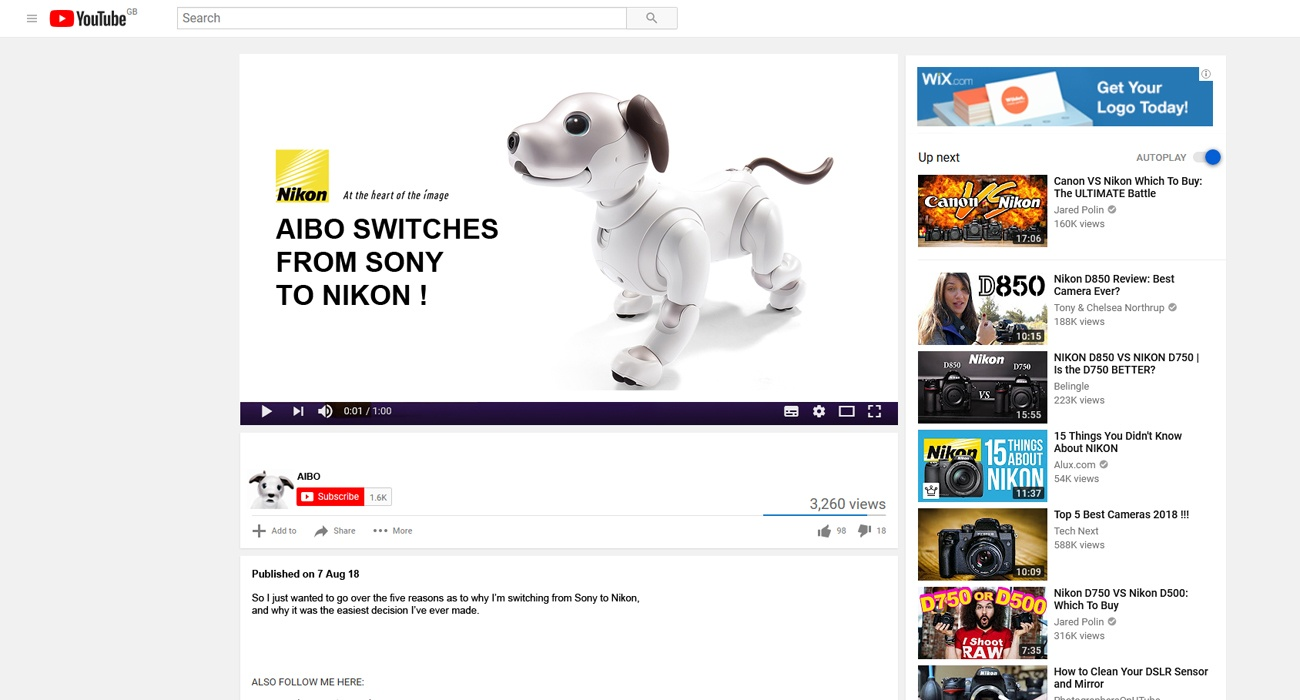
Task: Click the 'Tech Next' channel name
Action: (1076, 531)
